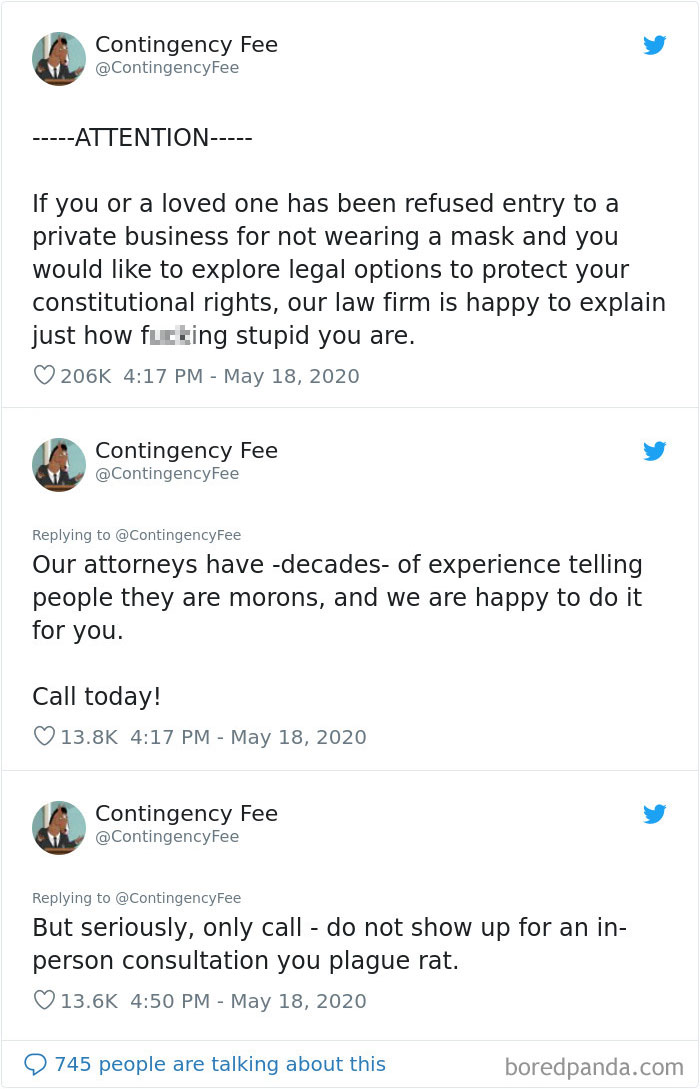
Task: Select the heart icon under the 'plague rat' tweet
Action: [44, 997]
